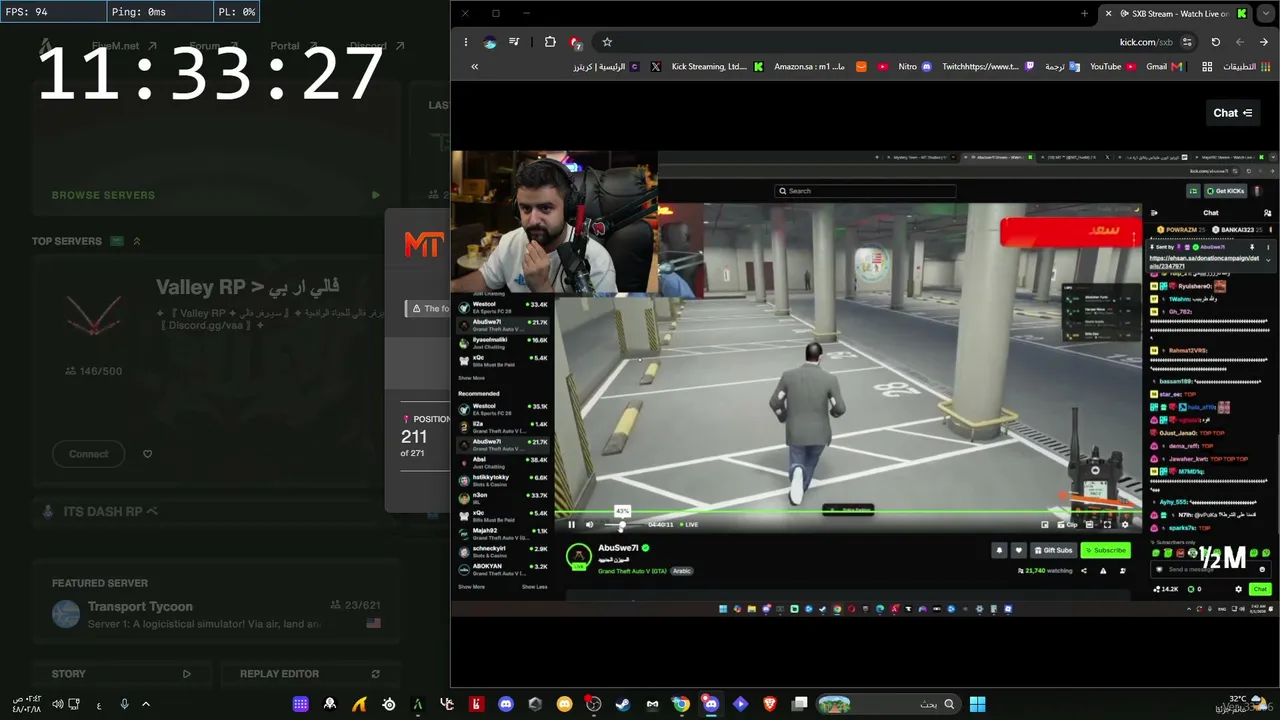Image resolution: width=1280 pixels, height=720 pixels.
Task: Open STORY mode in FiveM
Action: 121,674
